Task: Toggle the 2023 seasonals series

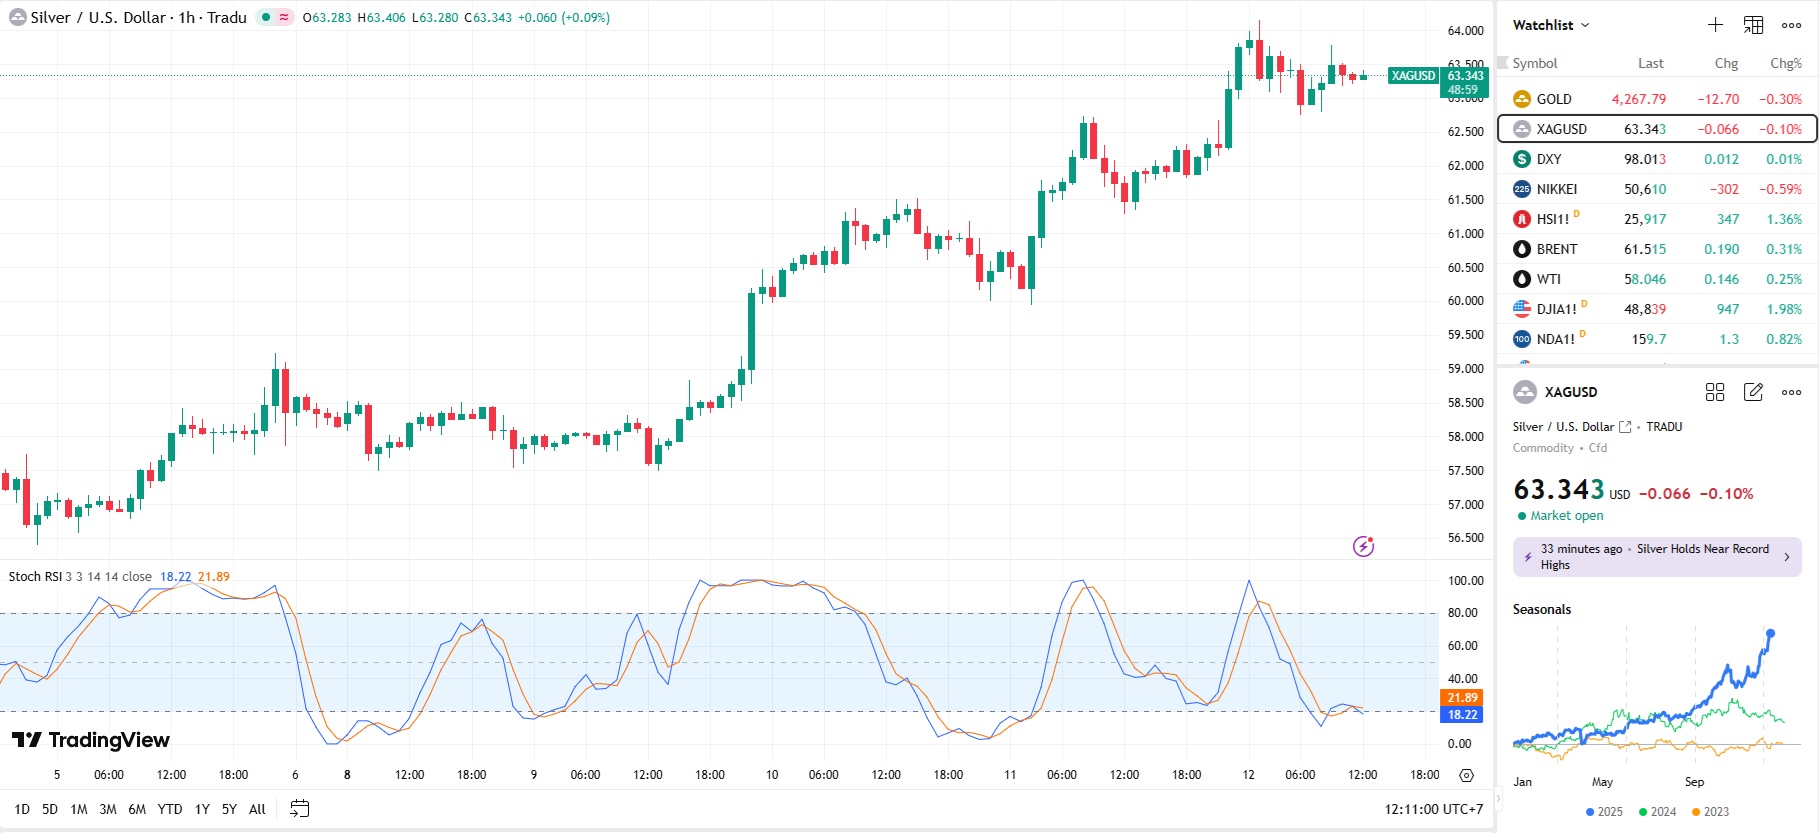Action: (1710, 812)
